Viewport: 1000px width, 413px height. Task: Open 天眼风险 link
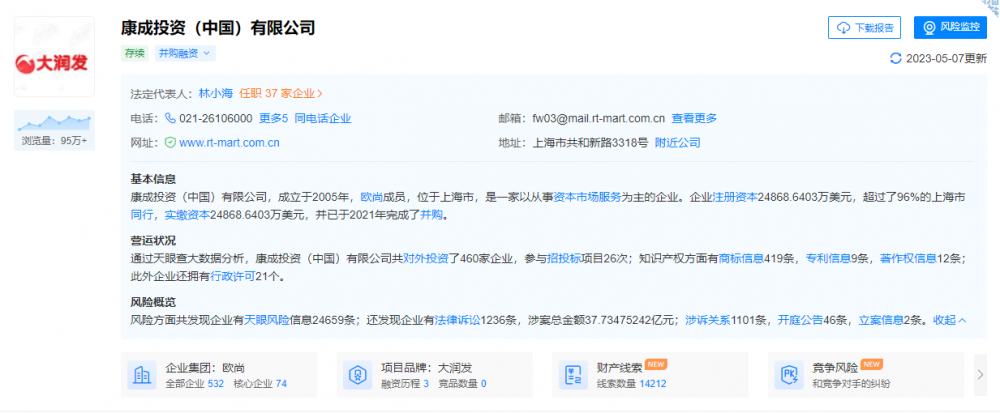267,320
